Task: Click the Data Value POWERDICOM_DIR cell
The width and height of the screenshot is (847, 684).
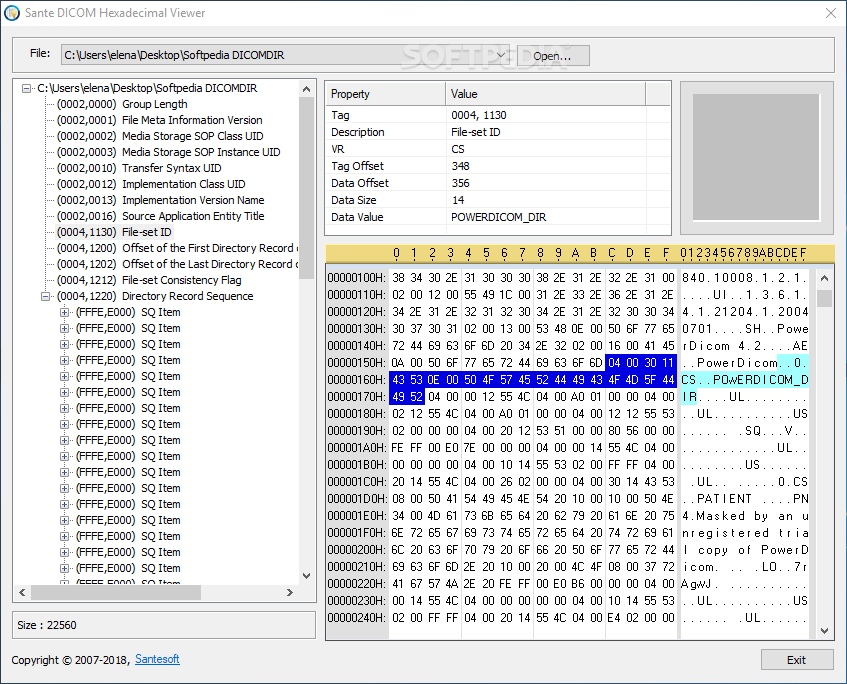Action: coord(499,217)
